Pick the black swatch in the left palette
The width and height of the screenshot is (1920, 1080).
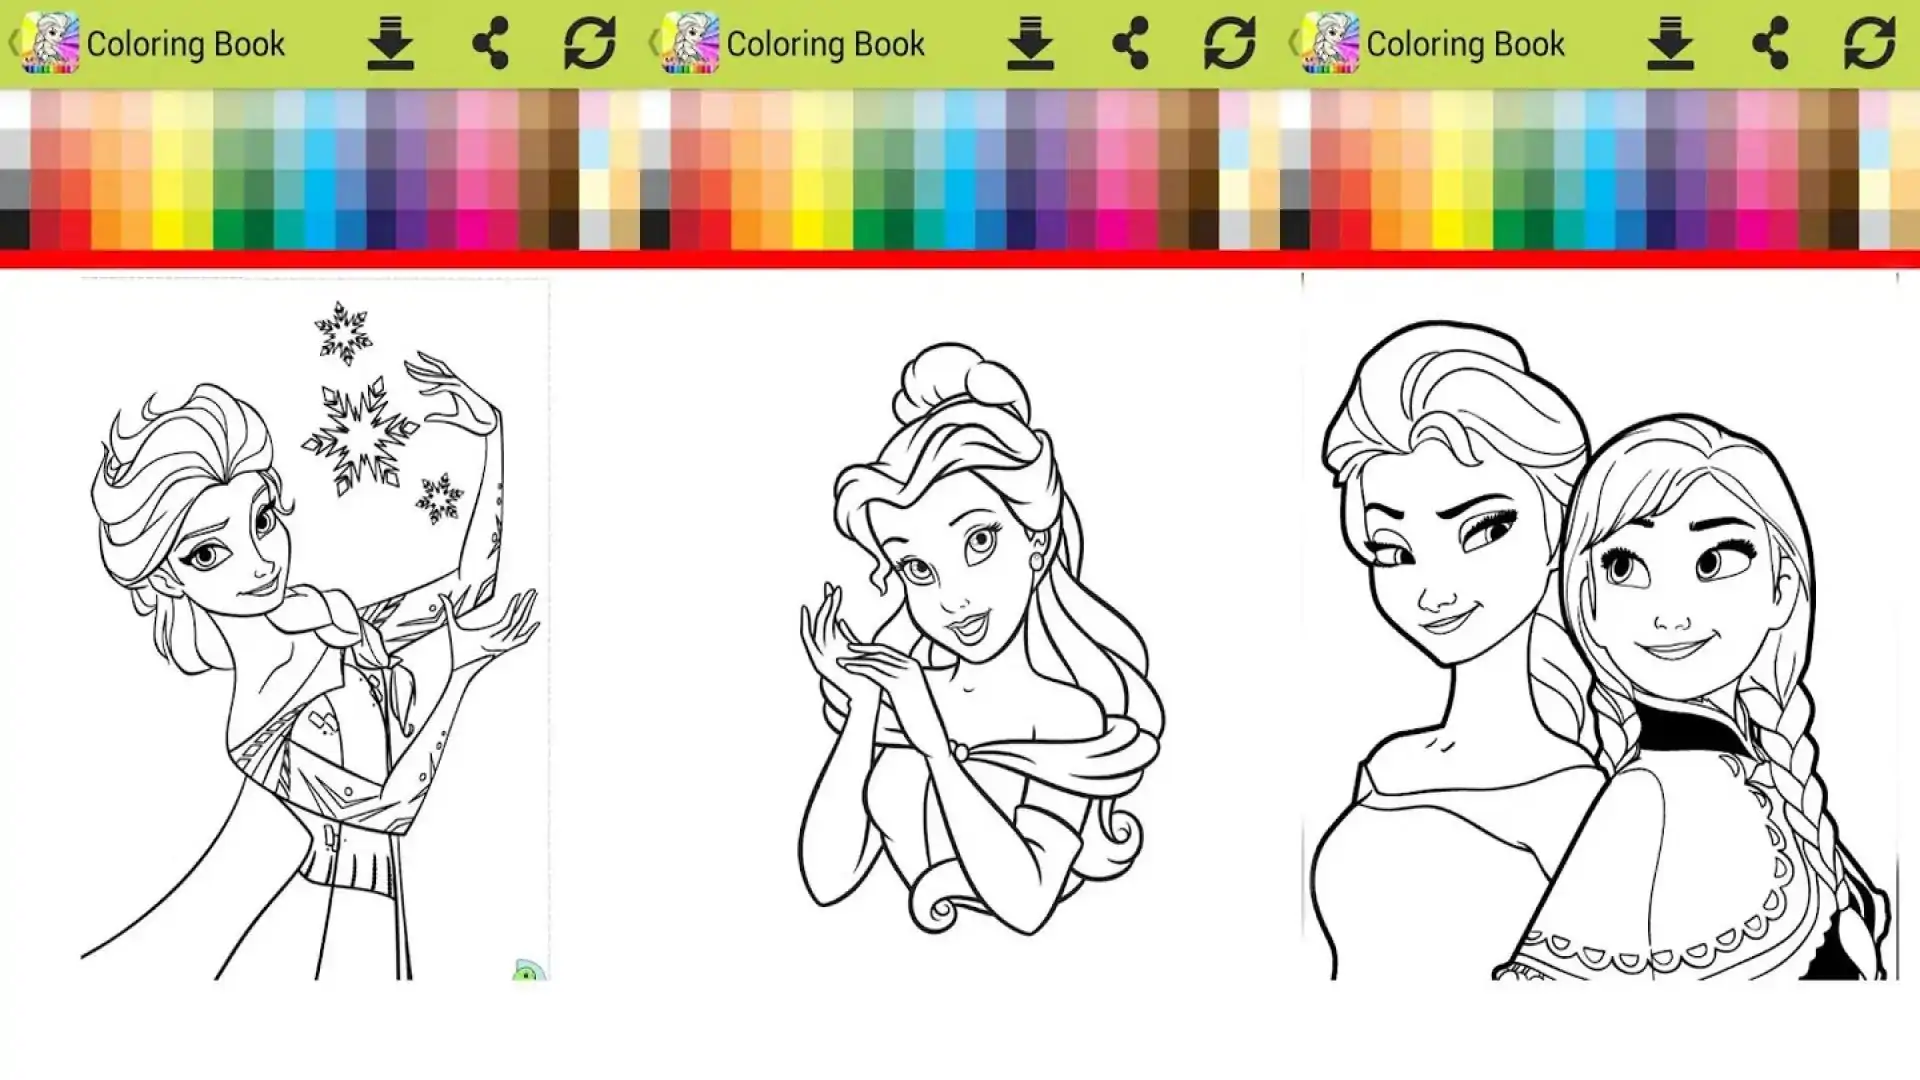tap(15, 229)
